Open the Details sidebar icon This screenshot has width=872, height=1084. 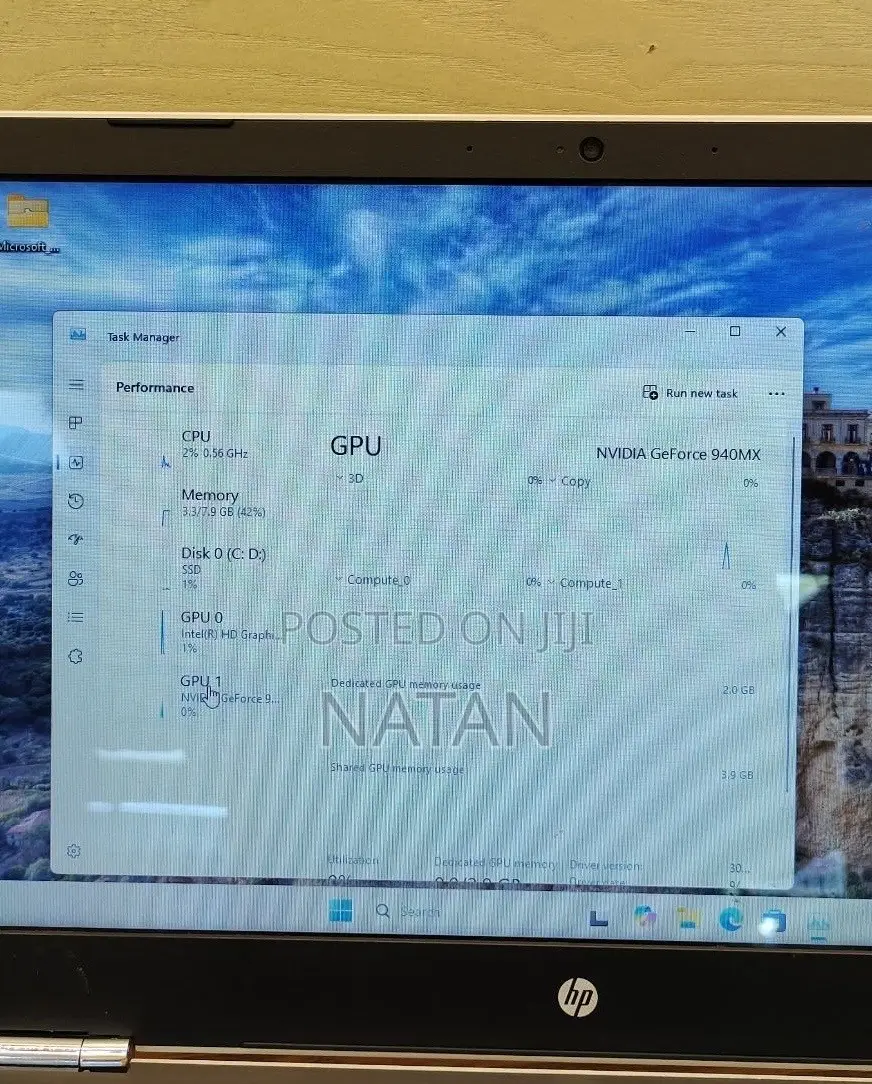tap(76, 617)
